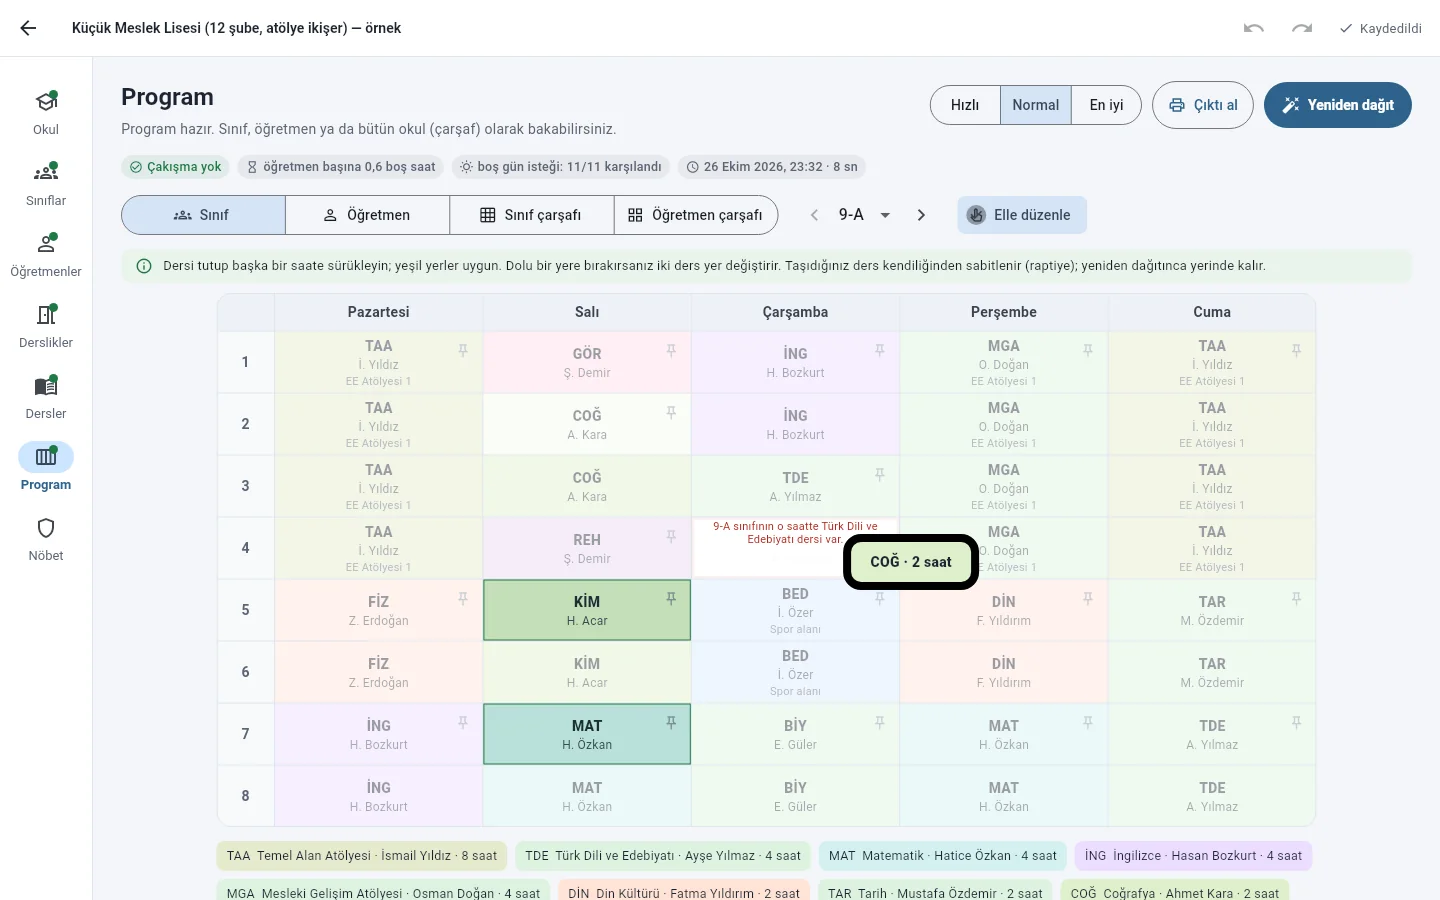Select the Hızlı distribution mode

pos(965,105)
